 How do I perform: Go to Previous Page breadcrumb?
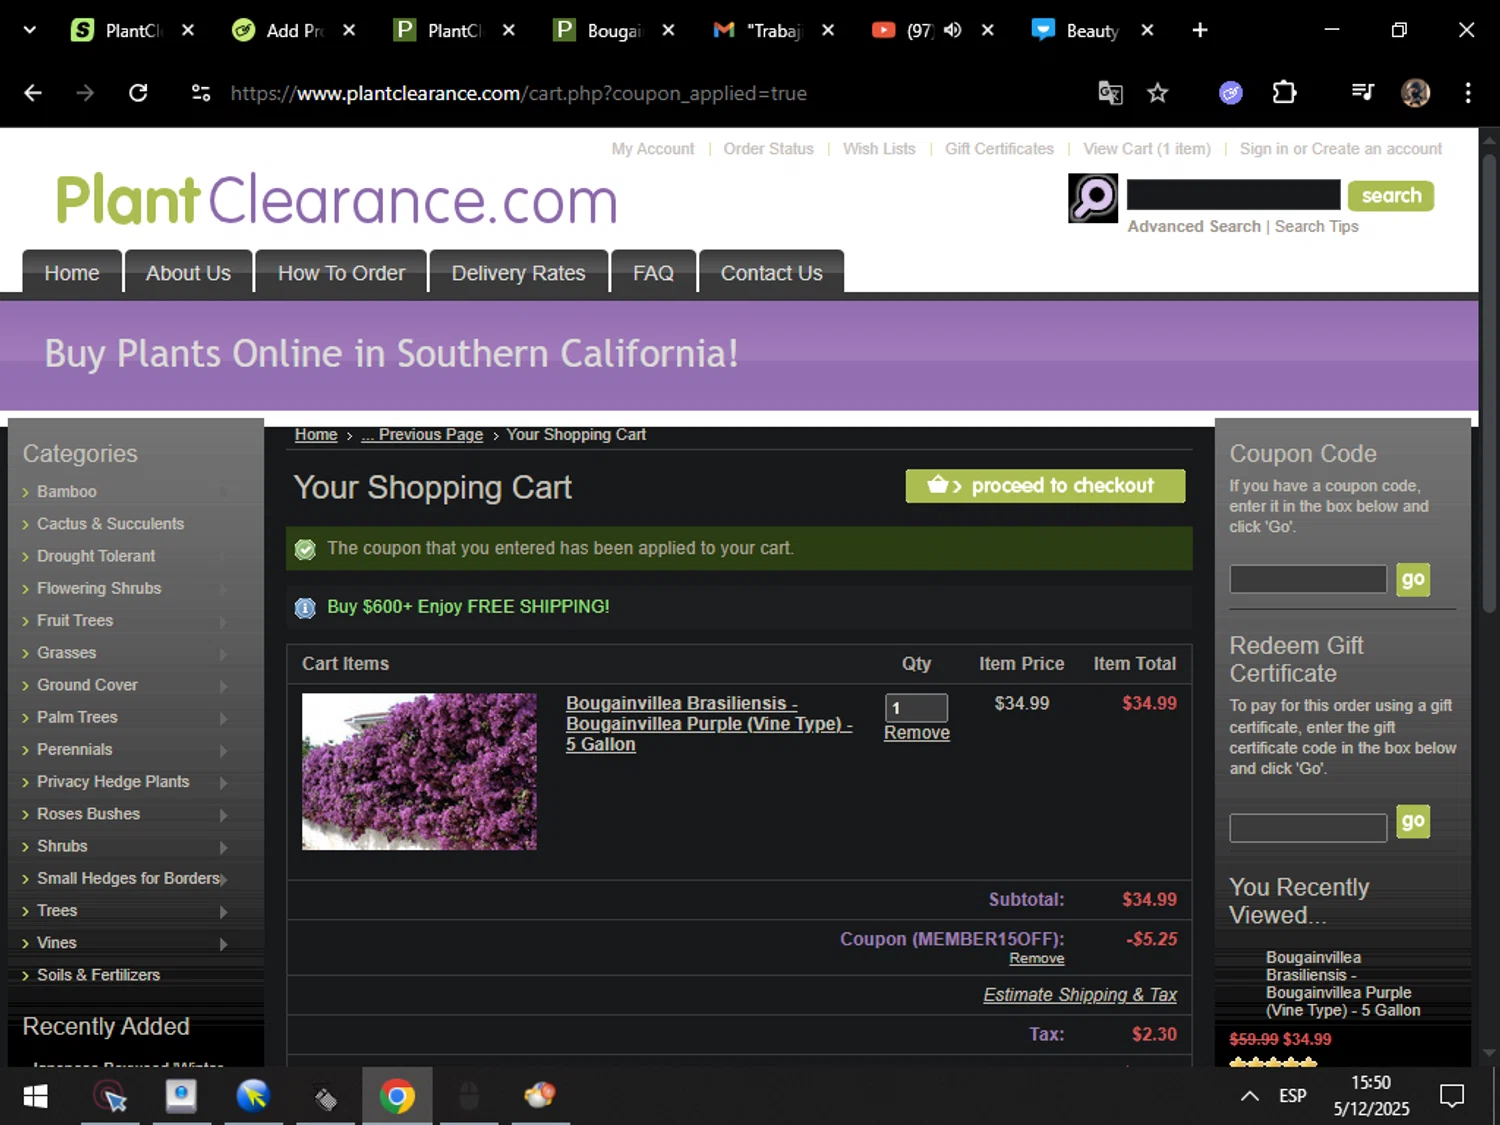point(422,435)
